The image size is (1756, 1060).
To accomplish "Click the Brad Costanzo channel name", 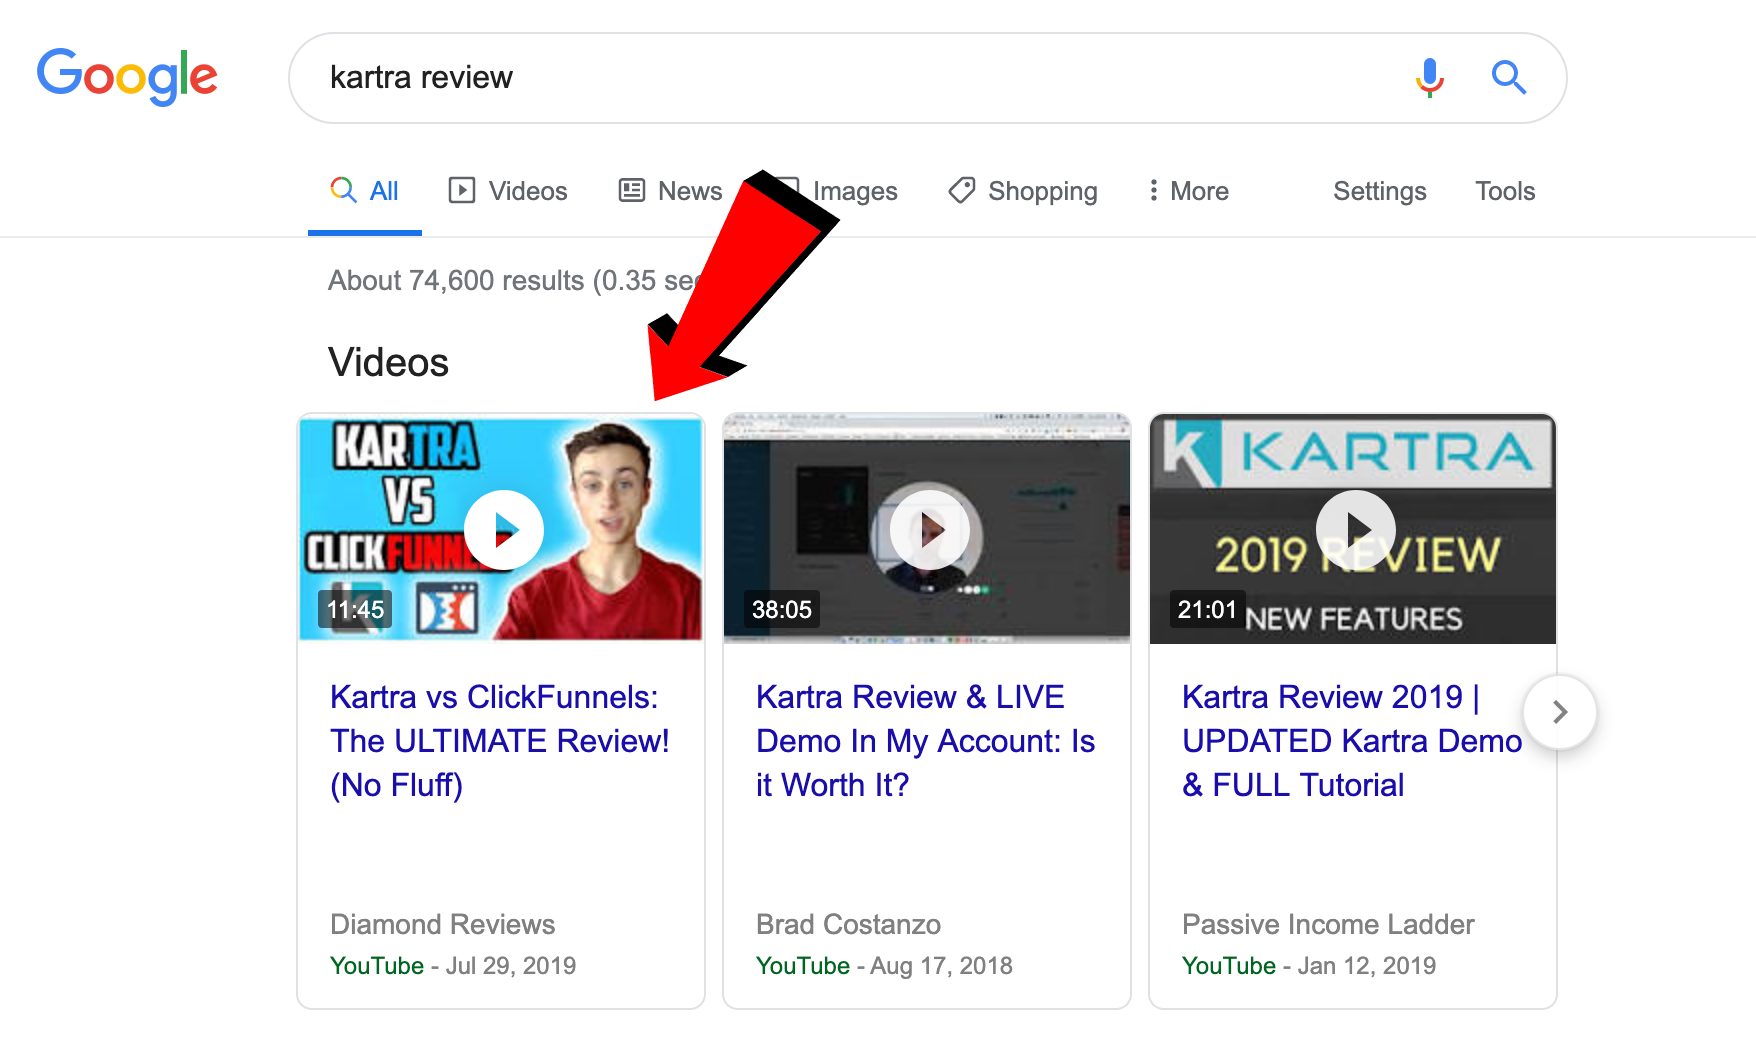I will 848,924.
